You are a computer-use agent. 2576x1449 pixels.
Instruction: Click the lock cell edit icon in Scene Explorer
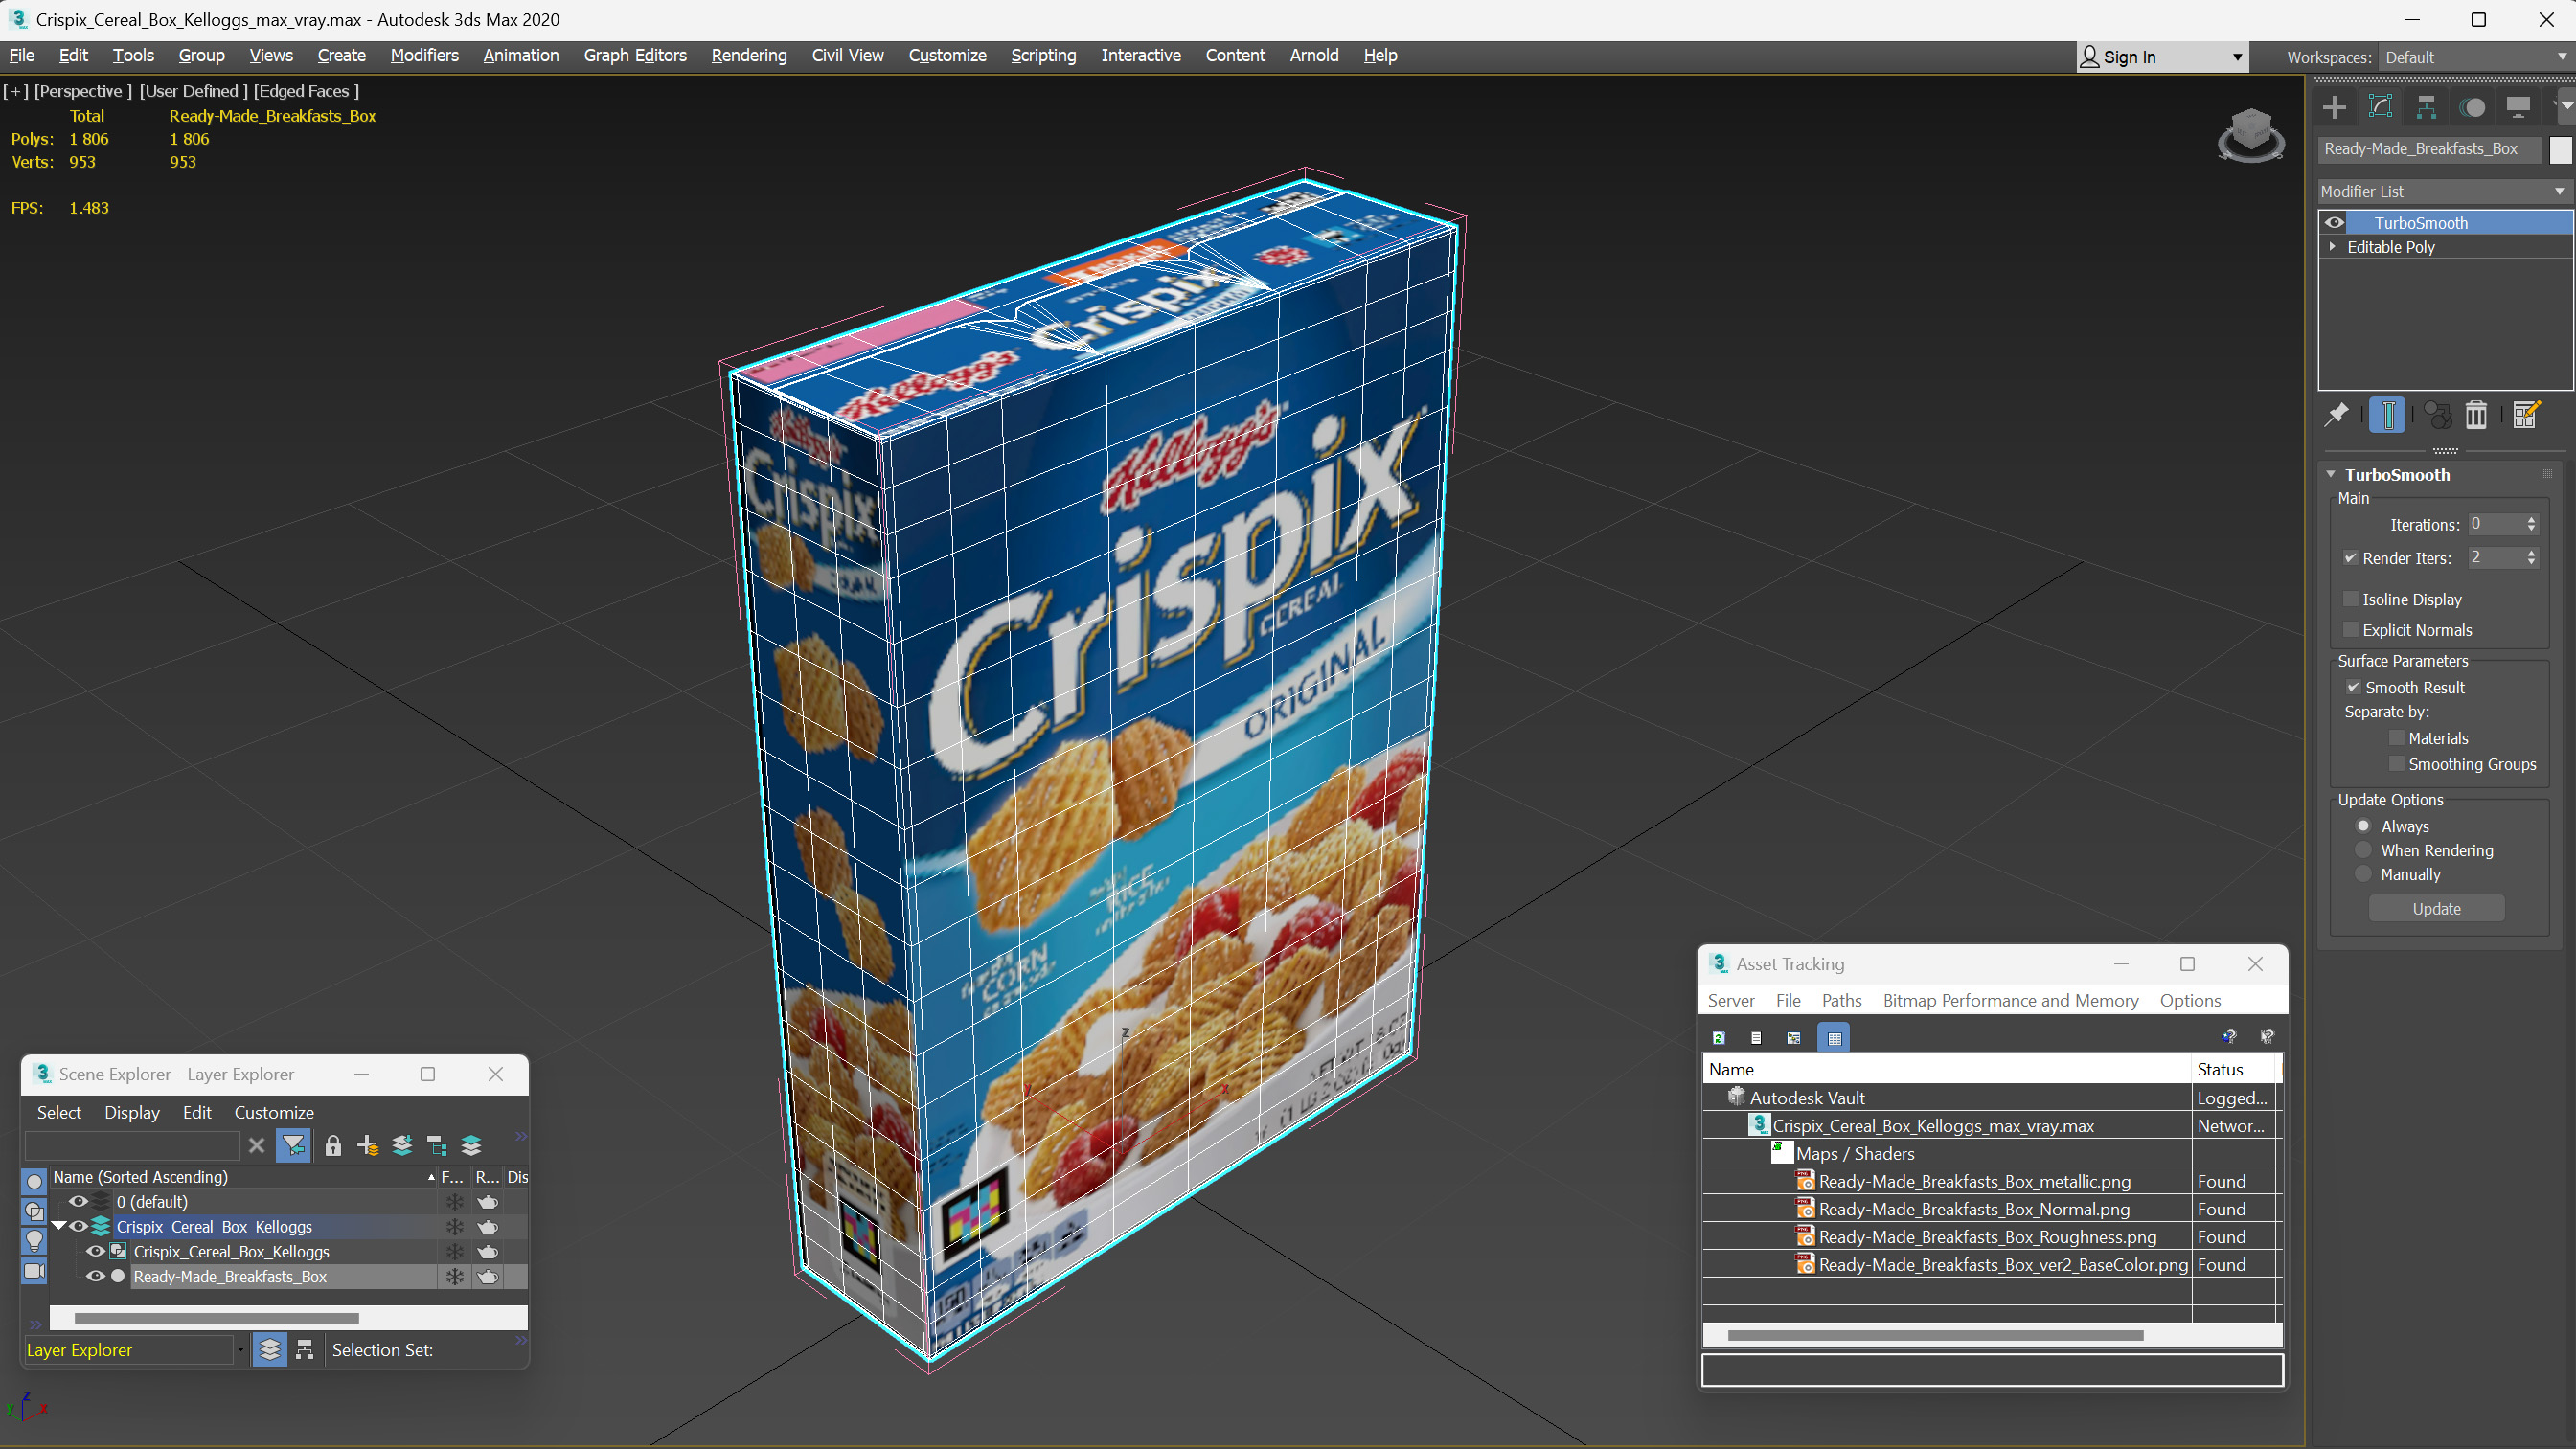click(x=333, y=1146)
